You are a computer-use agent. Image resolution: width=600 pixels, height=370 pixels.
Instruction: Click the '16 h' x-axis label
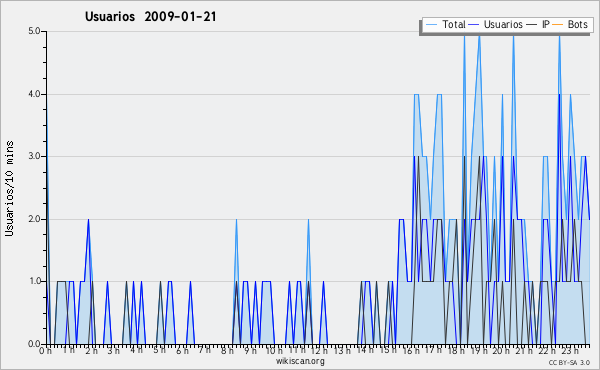[411, 351]
